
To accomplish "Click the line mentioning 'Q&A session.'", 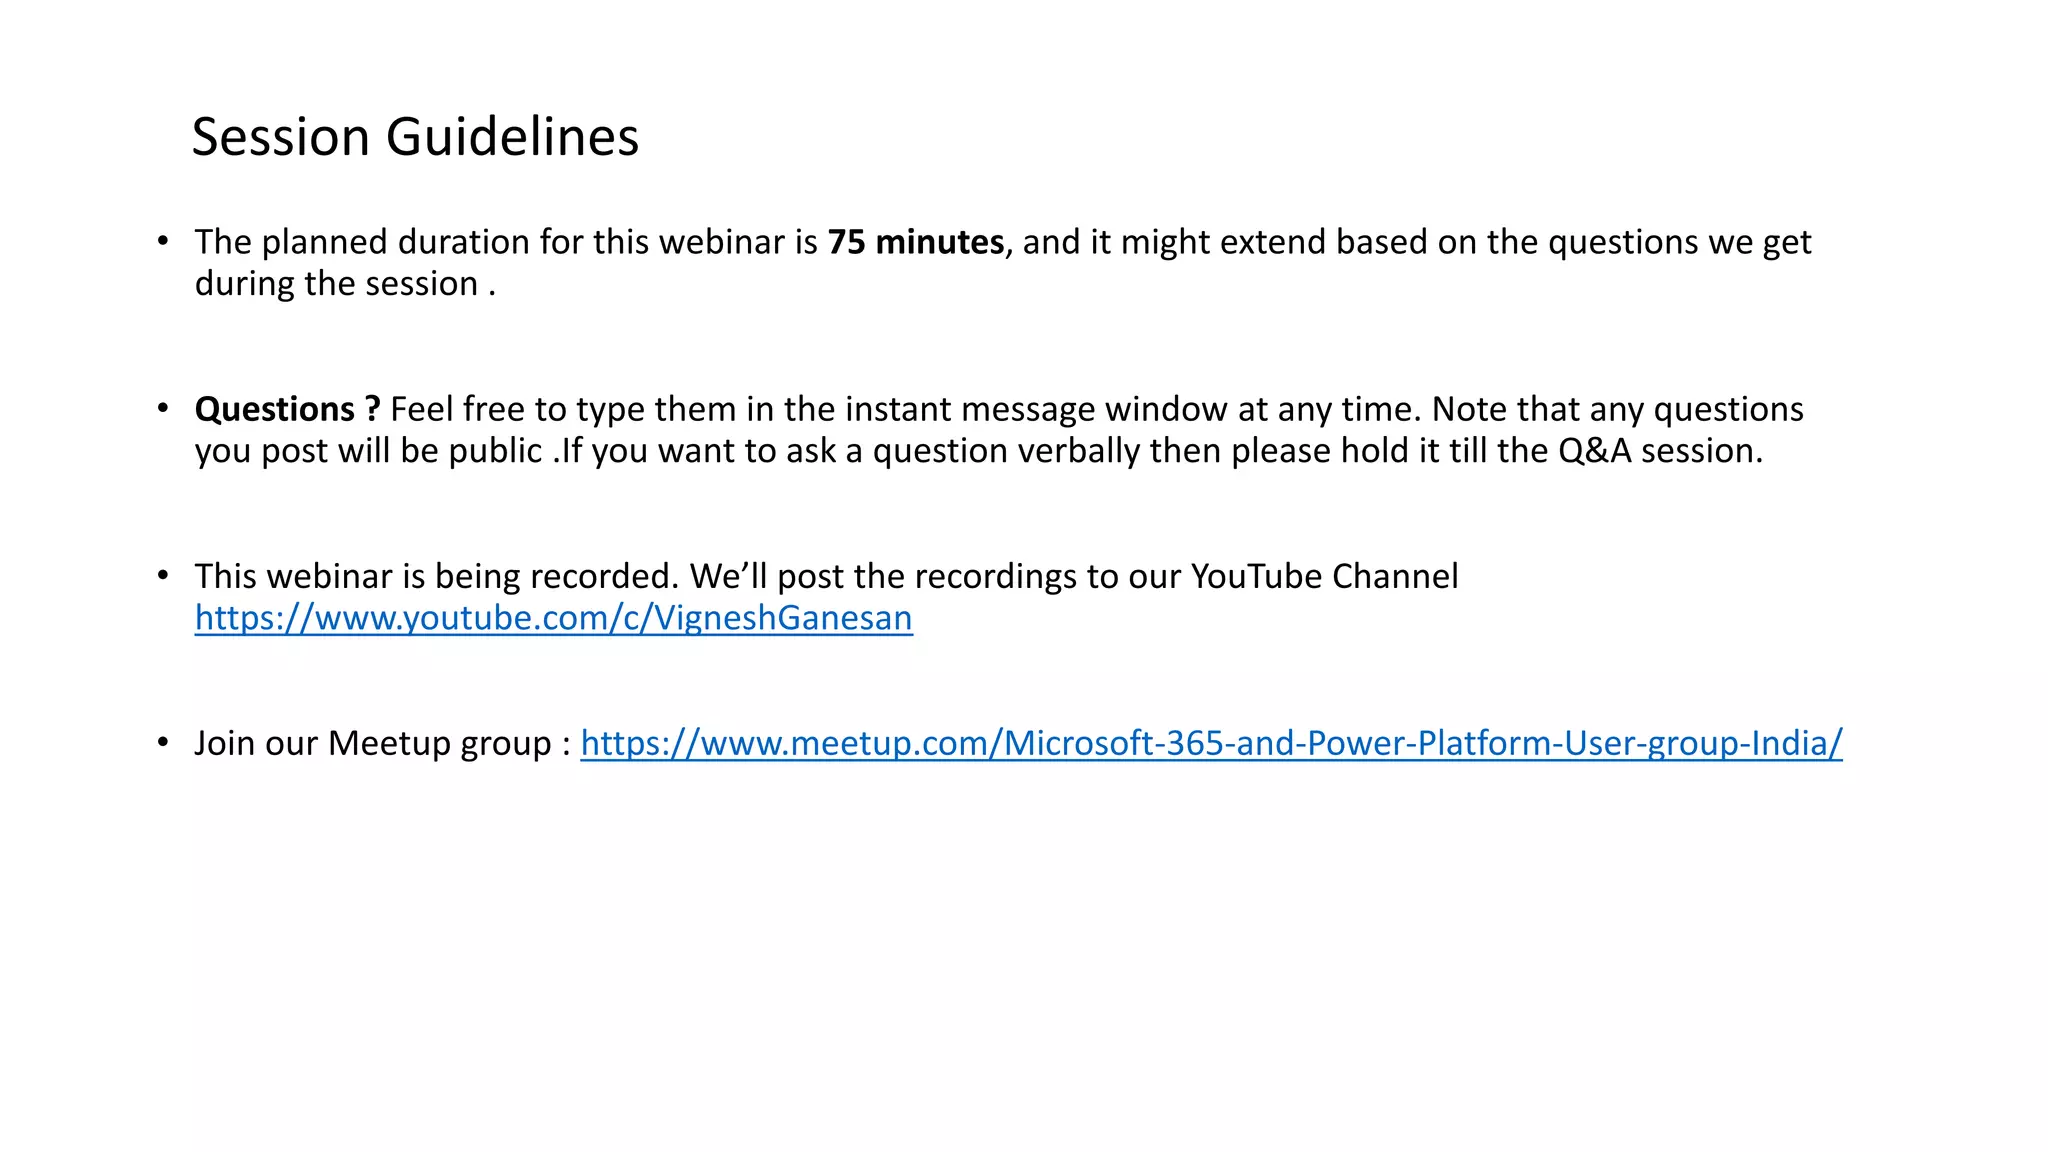I will pos(978,451).
